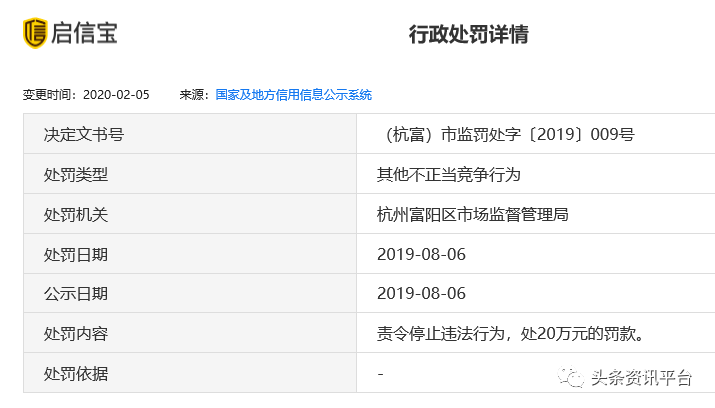Screen dimensions: 715x408
Task: Click the 处罚类型 row label
Action: (x=75, y=174)
